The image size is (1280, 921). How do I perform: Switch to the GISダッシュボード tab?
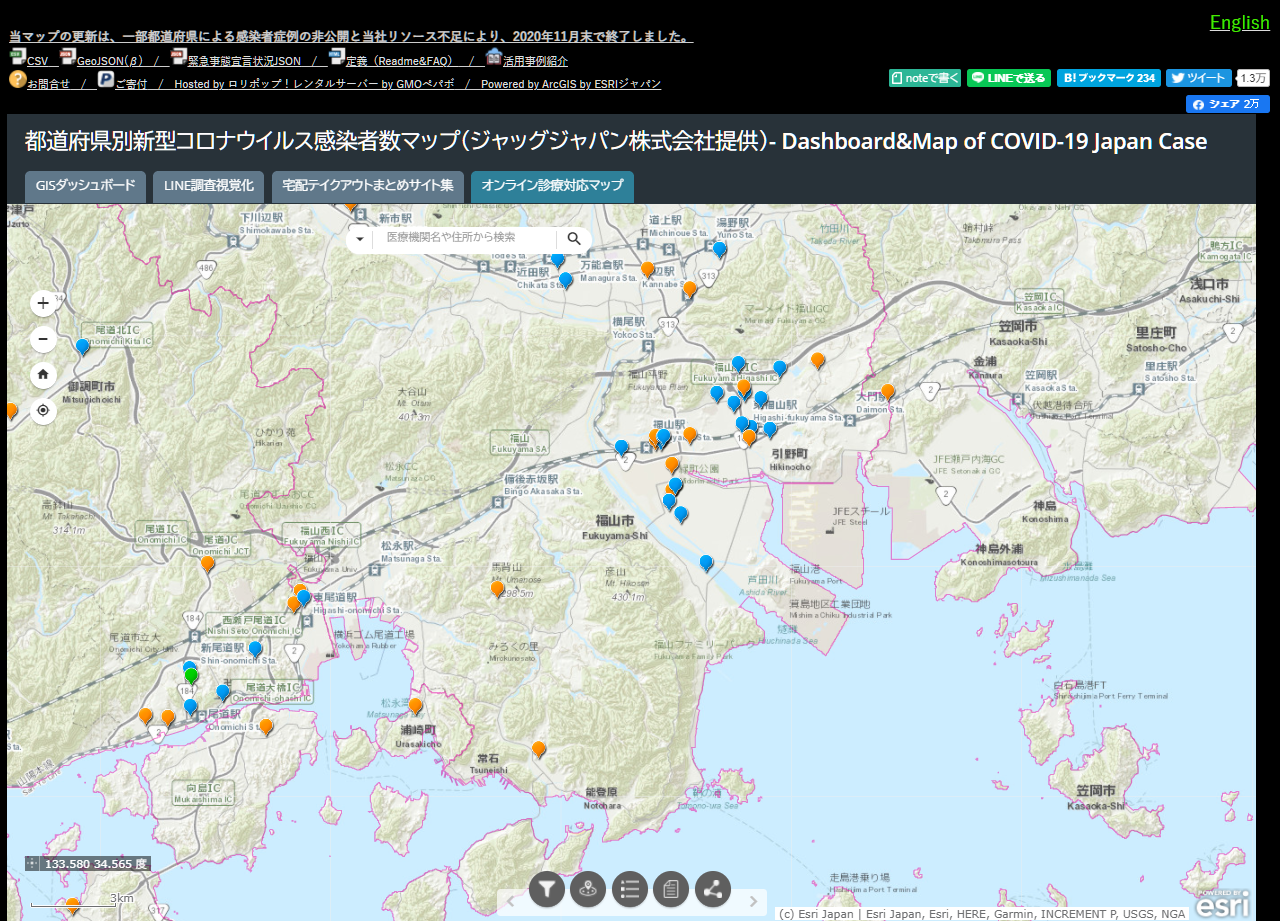click(84, 187)
